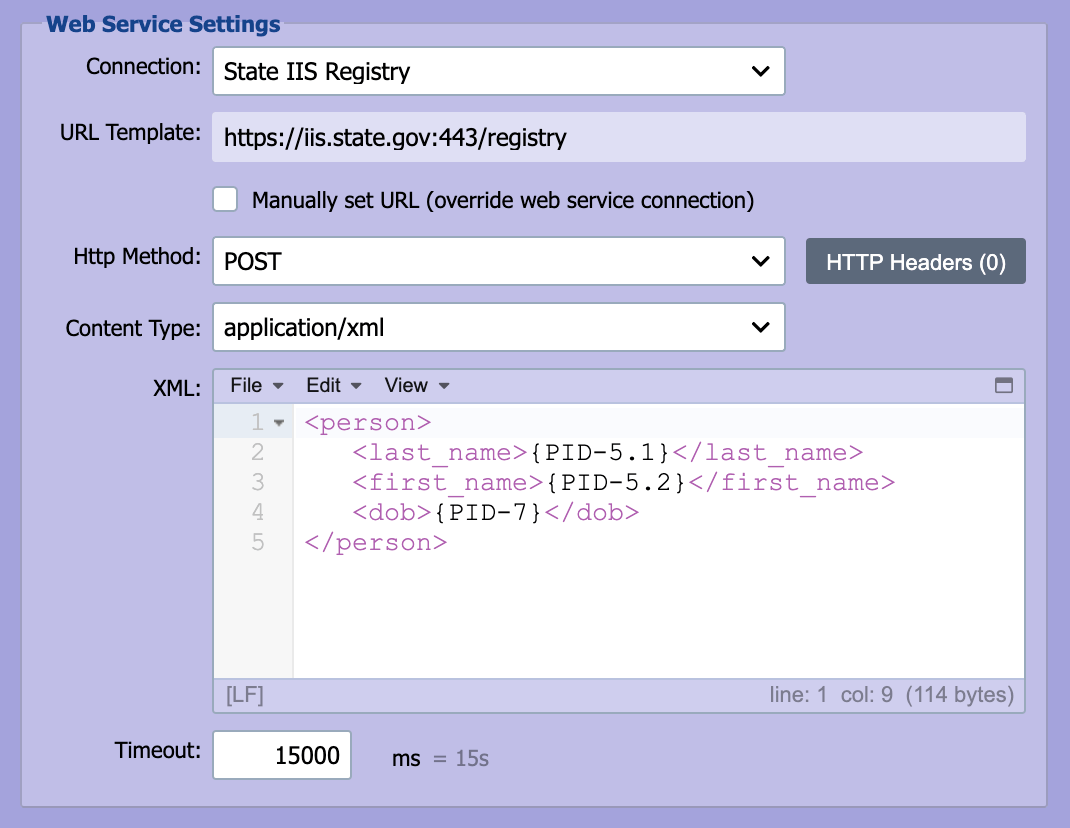Screen dimensions: 1070x828
Task: Open the File menu in XML editor
Action: point(257,386)
